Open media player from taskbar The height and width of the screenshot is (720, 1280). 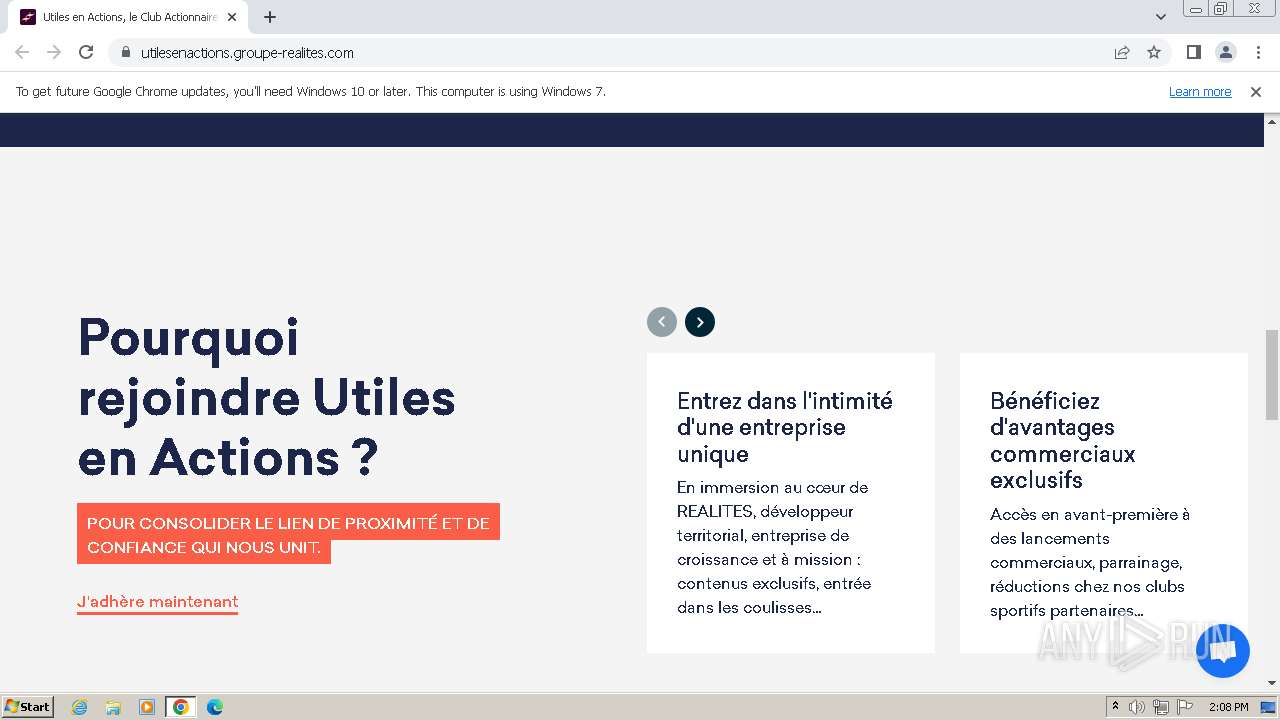pos(147,707)
